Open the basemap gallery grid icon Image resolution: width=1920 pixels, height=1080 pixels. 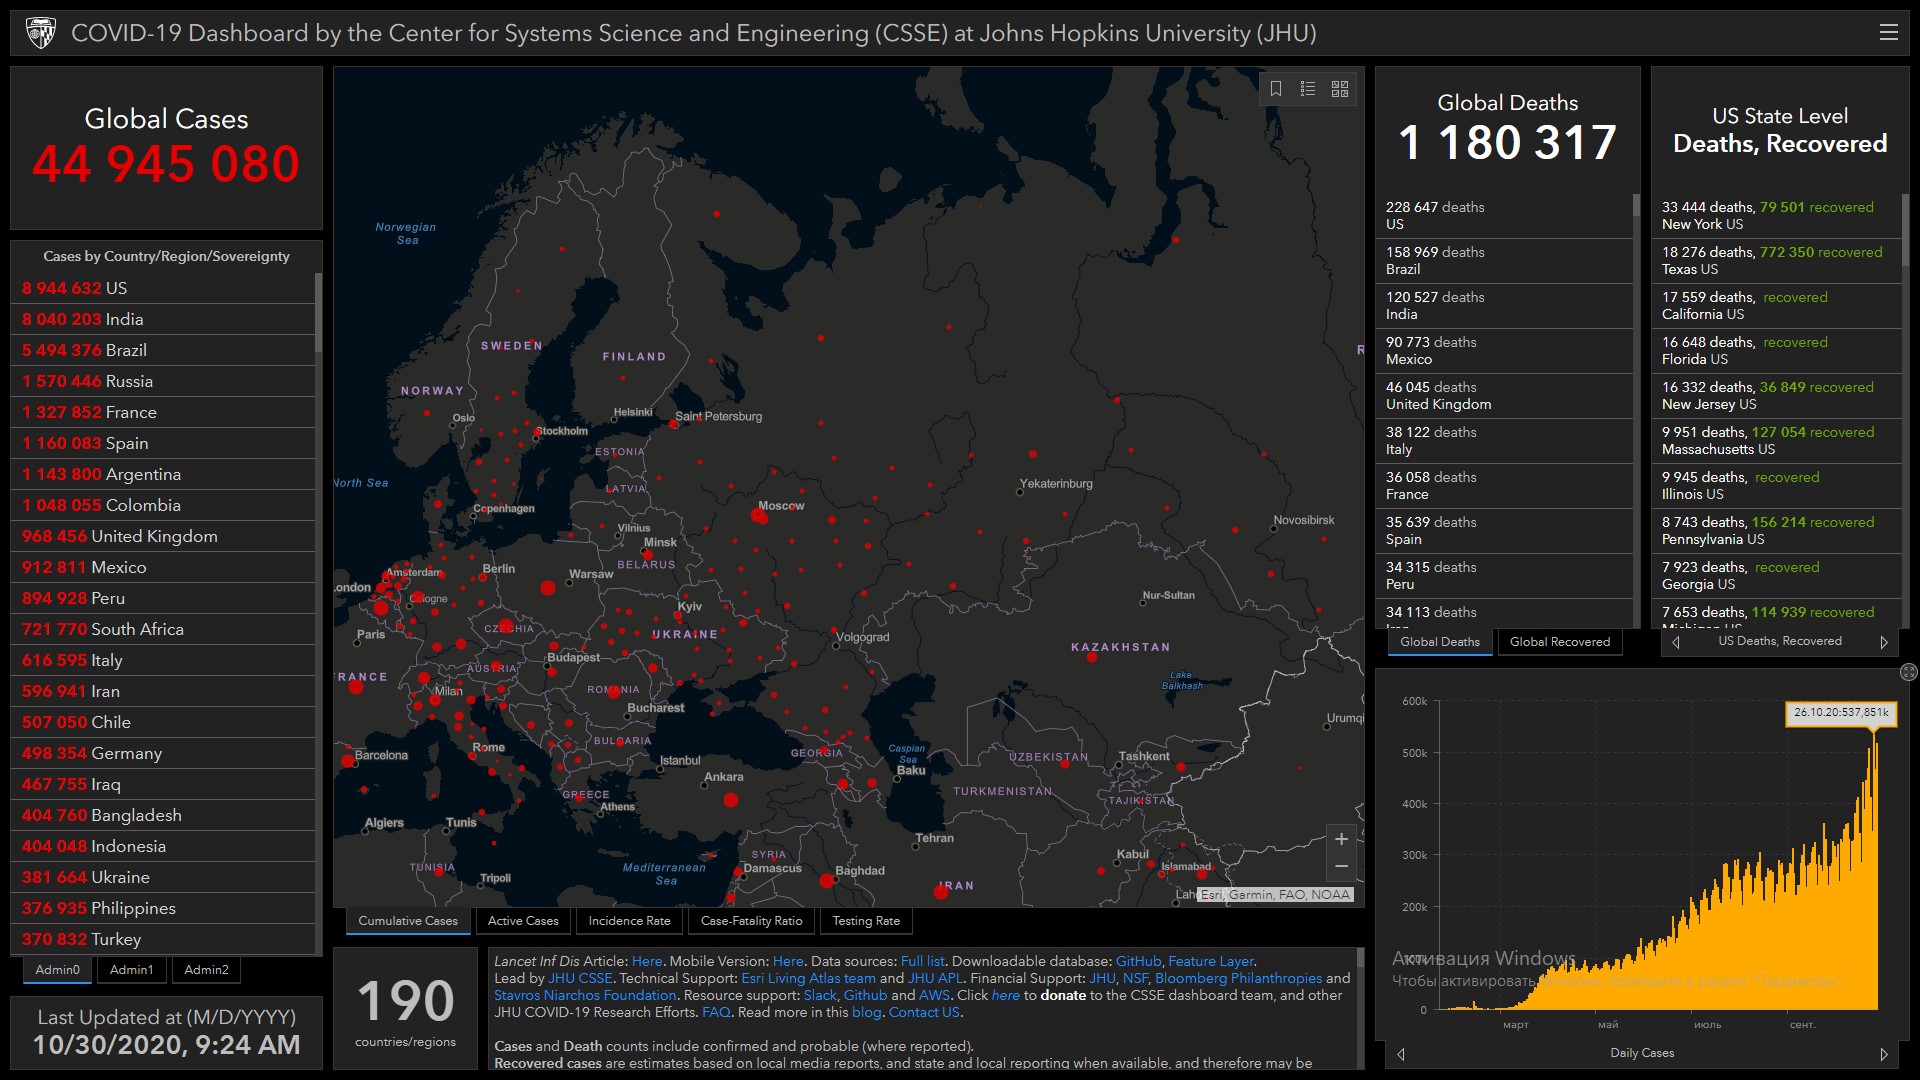1340,89
